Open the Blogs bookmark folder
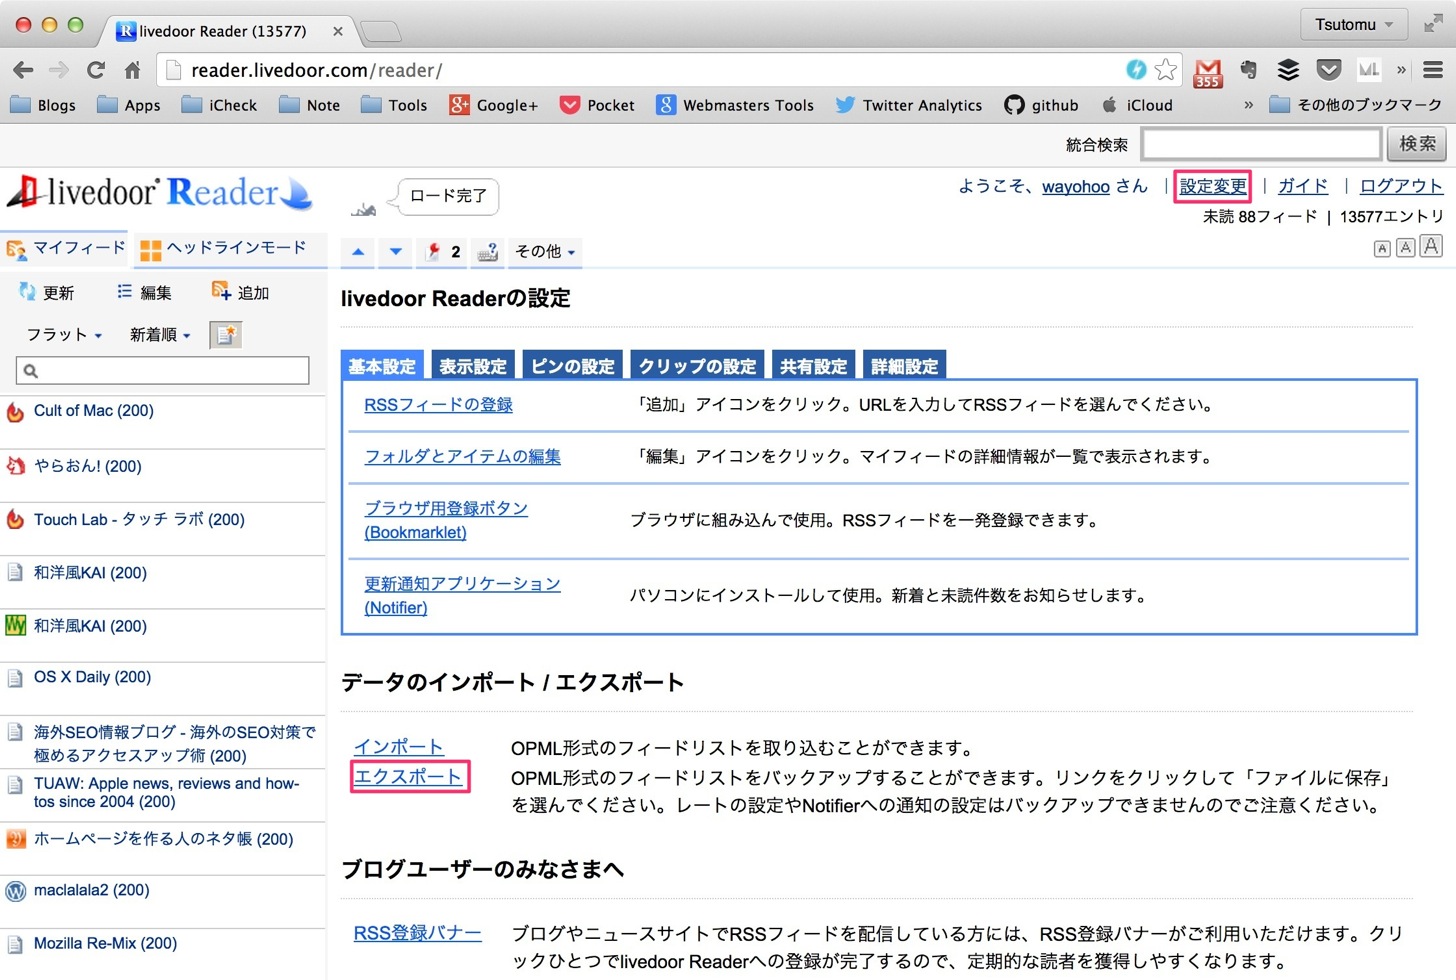Screen dimensions: 1456x980 (x=43, y=105)
